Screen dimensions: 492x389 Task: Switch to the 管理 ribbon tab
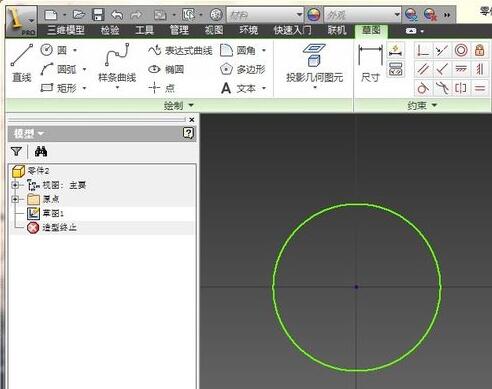point(179,30)
